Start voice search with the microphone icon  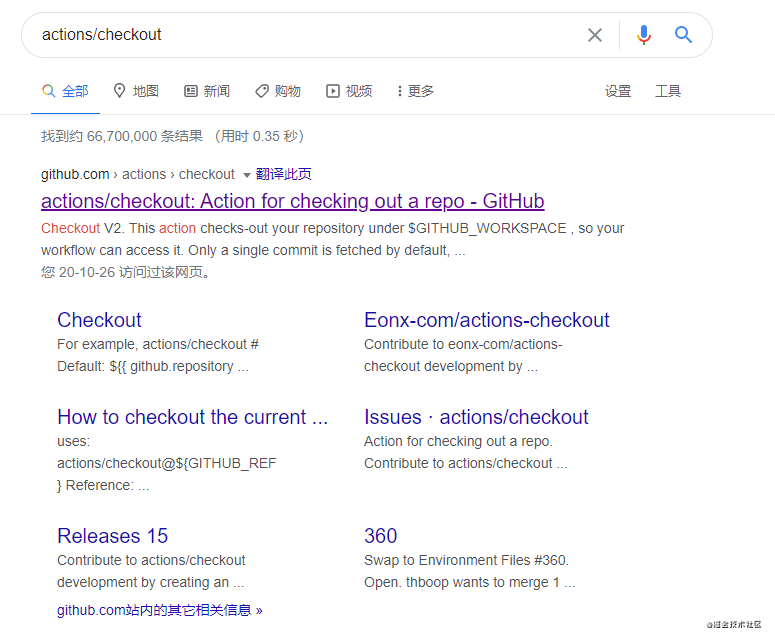644,35
